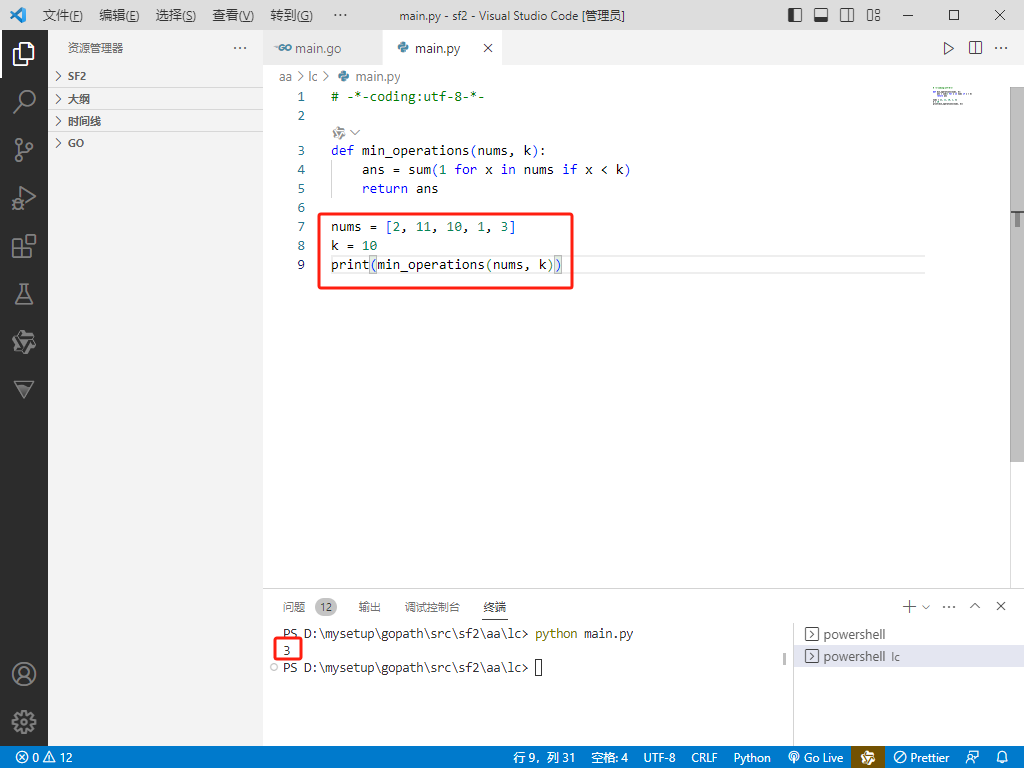Click the feedback icon in status bar
This screenshot has height=768, width=1024.
click(972, 758)
